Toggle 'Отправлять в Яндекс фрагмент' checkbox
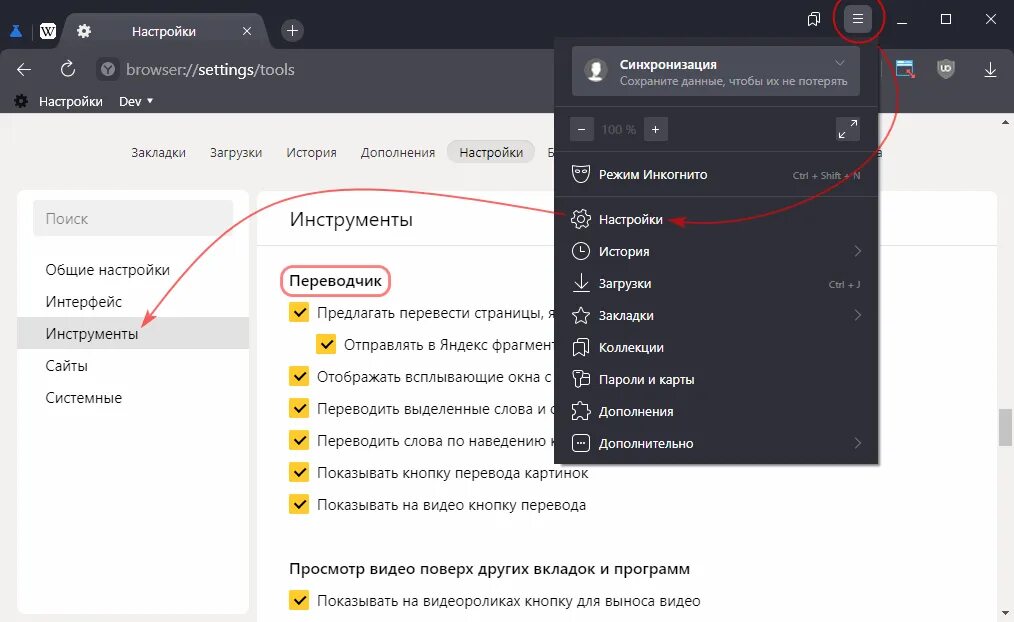 tap(326, 344)
